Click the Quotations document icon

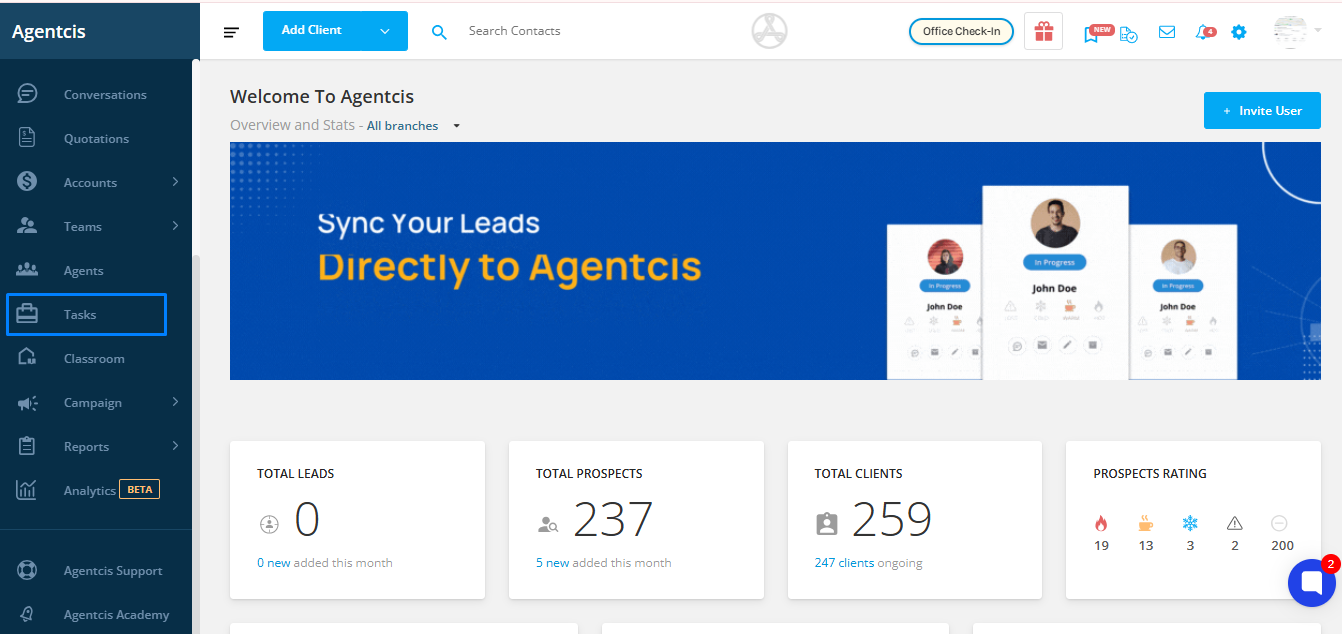[x=27, y=138]
